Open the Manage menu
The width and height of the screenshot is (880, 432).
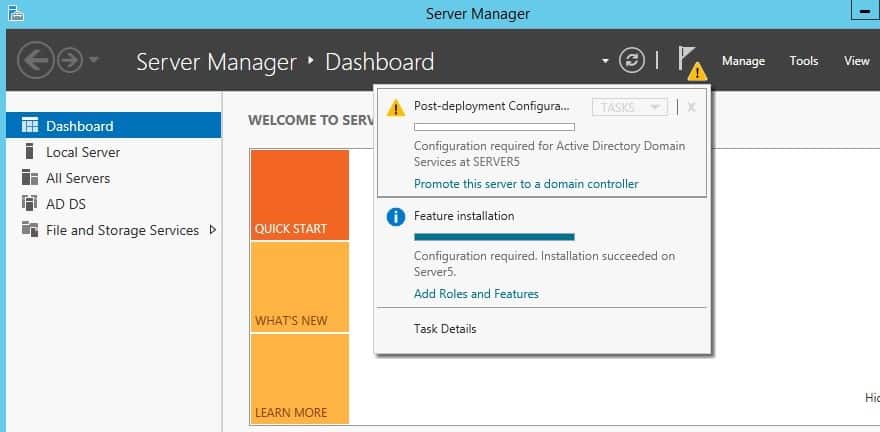[743, 61]
